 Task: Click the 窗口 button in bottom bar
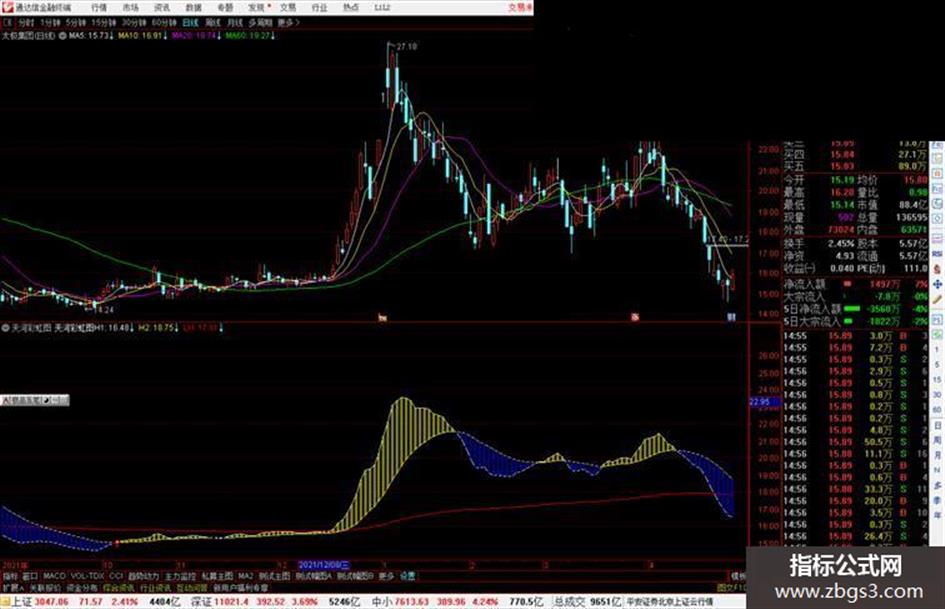pos(30,576)
